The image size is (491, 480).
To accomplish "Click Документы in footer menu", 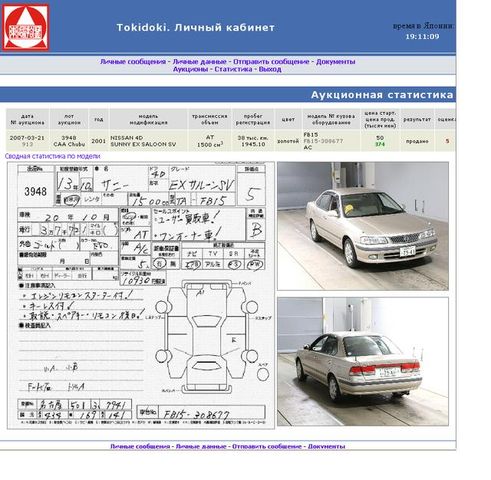I will point(326,446).
